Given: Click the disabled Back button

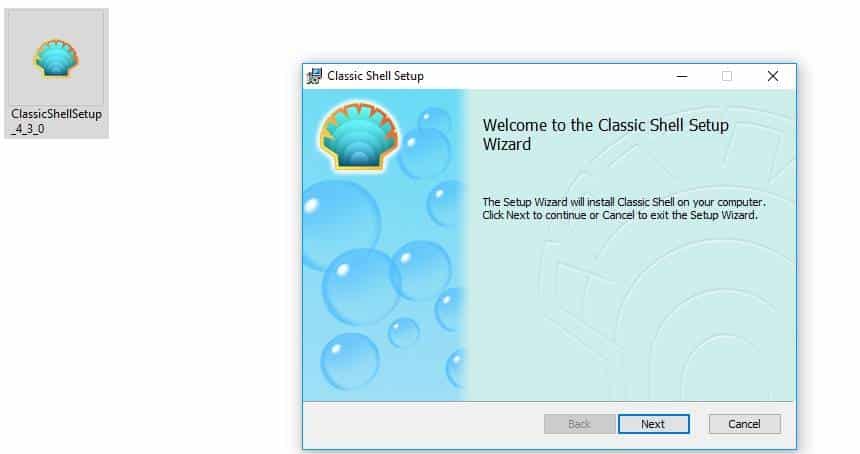Looking at the screenshot, I should (x=580, y=424).
